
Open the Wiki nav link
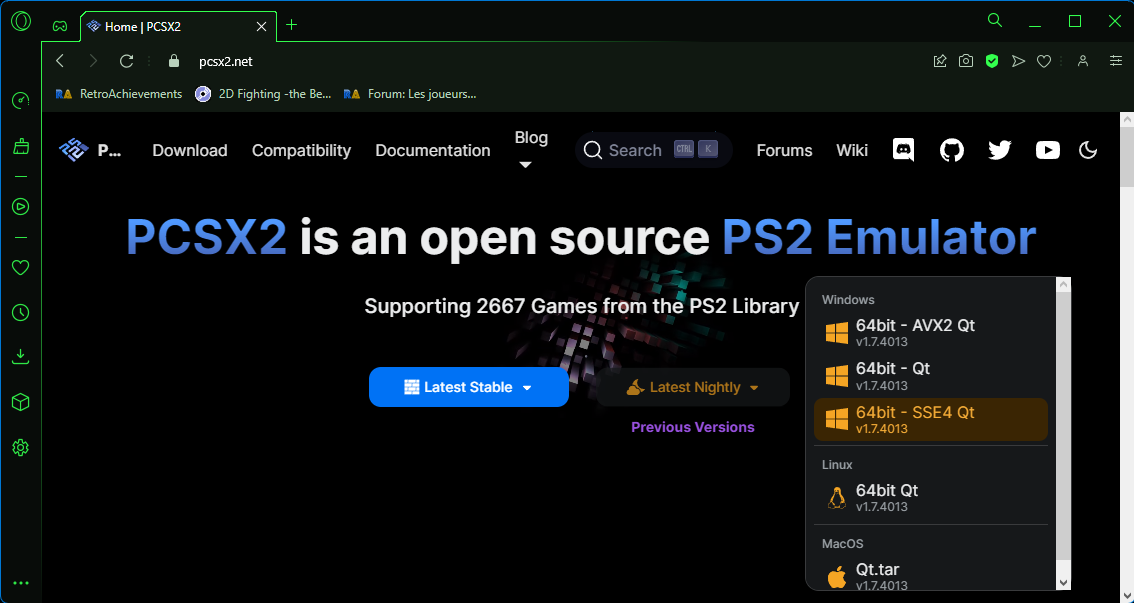[x=852, y=150]
